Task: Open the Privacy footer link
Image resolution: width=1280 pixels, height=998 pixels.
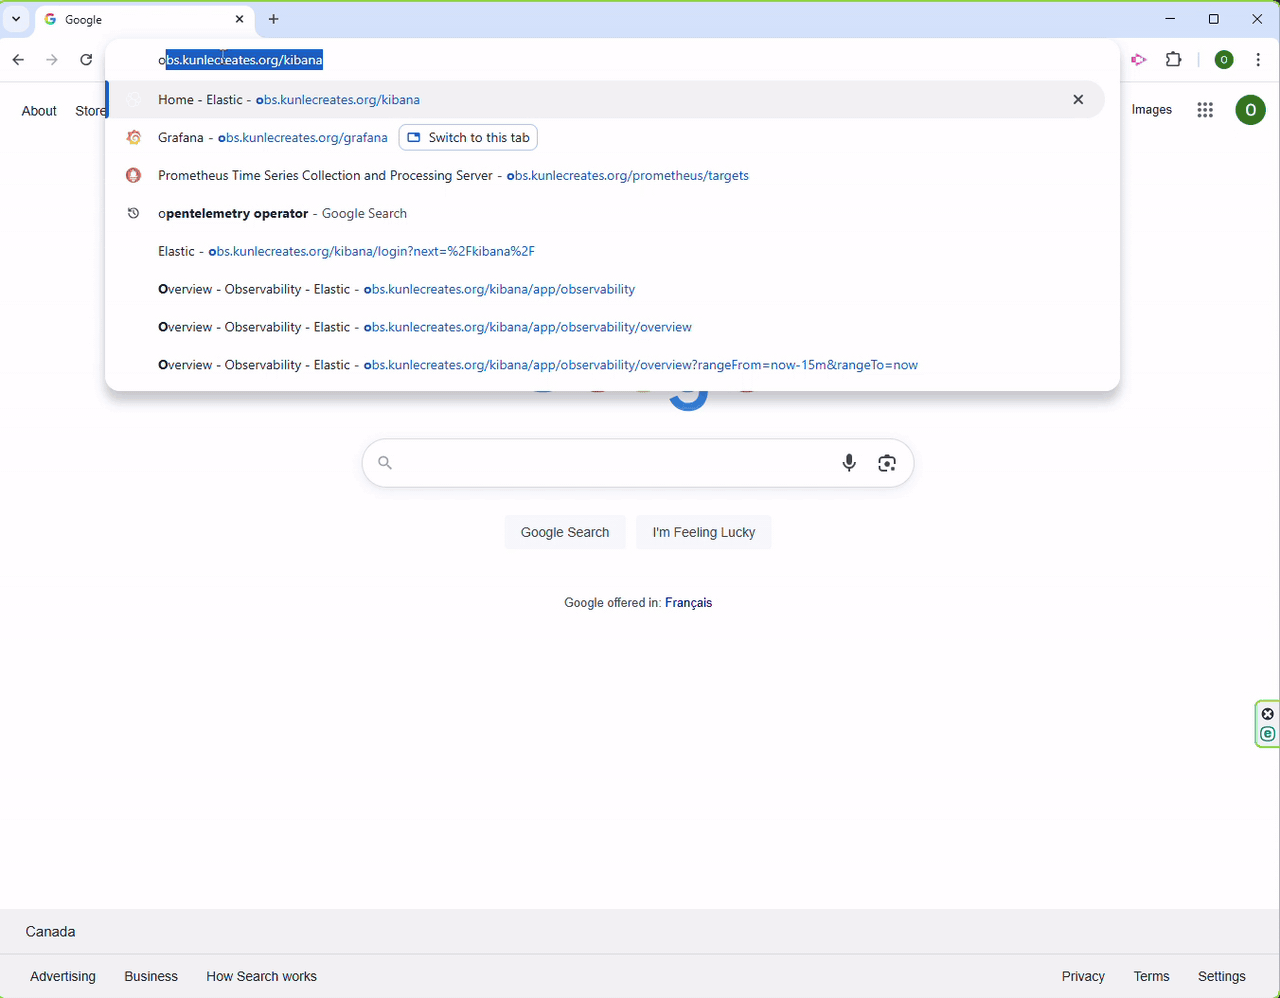Action: pos(1083,976)
